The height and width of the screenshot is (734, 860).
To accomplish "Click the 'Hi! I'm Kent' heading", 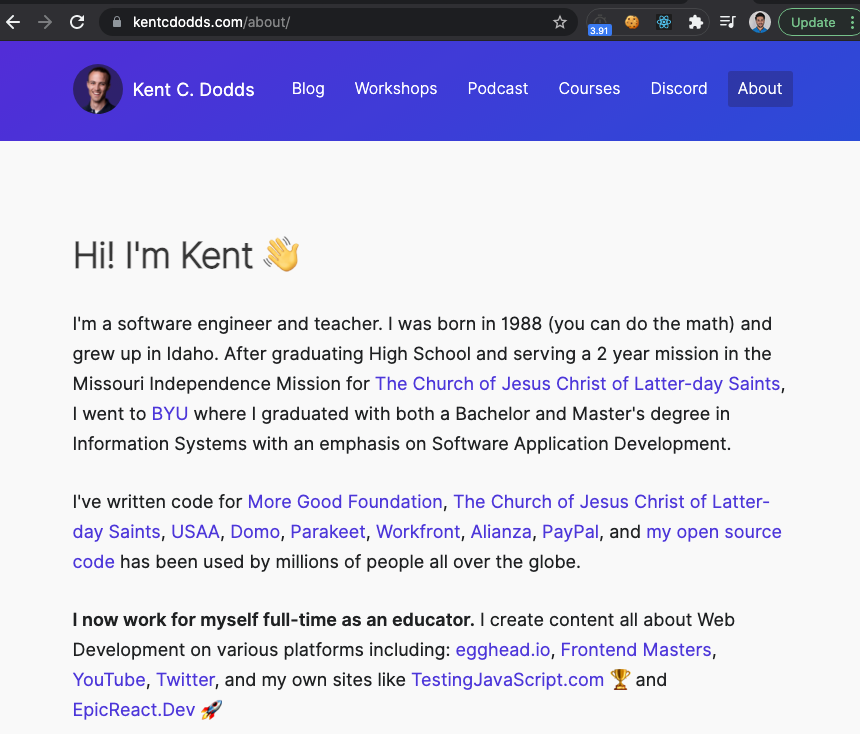I will pos(186,255).
